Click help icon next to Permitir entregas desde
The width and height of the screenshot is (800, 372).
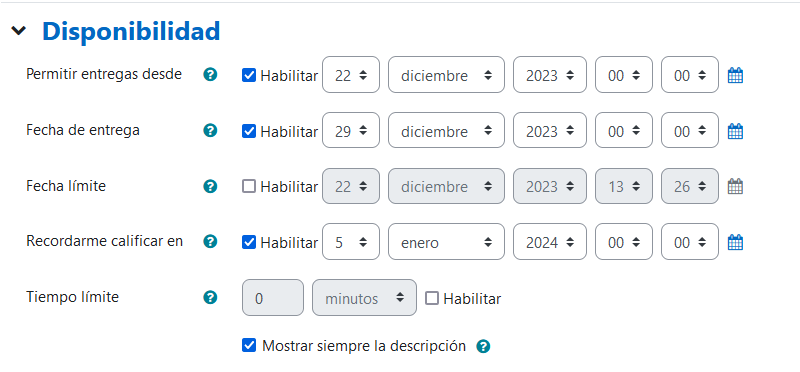[210, 75]
